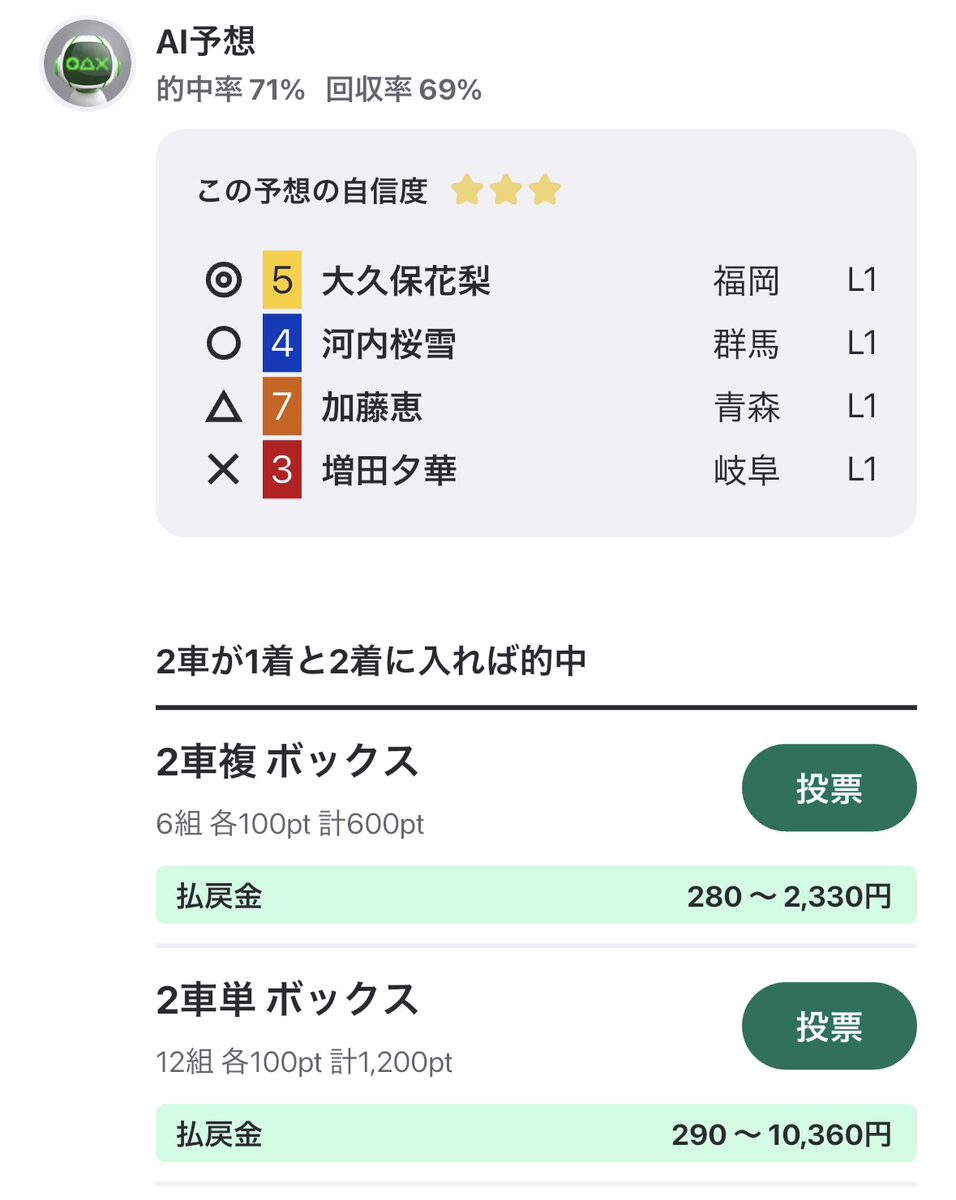
Task: Click the 2車複 ボックス bet heading
Action: (287, 763)
